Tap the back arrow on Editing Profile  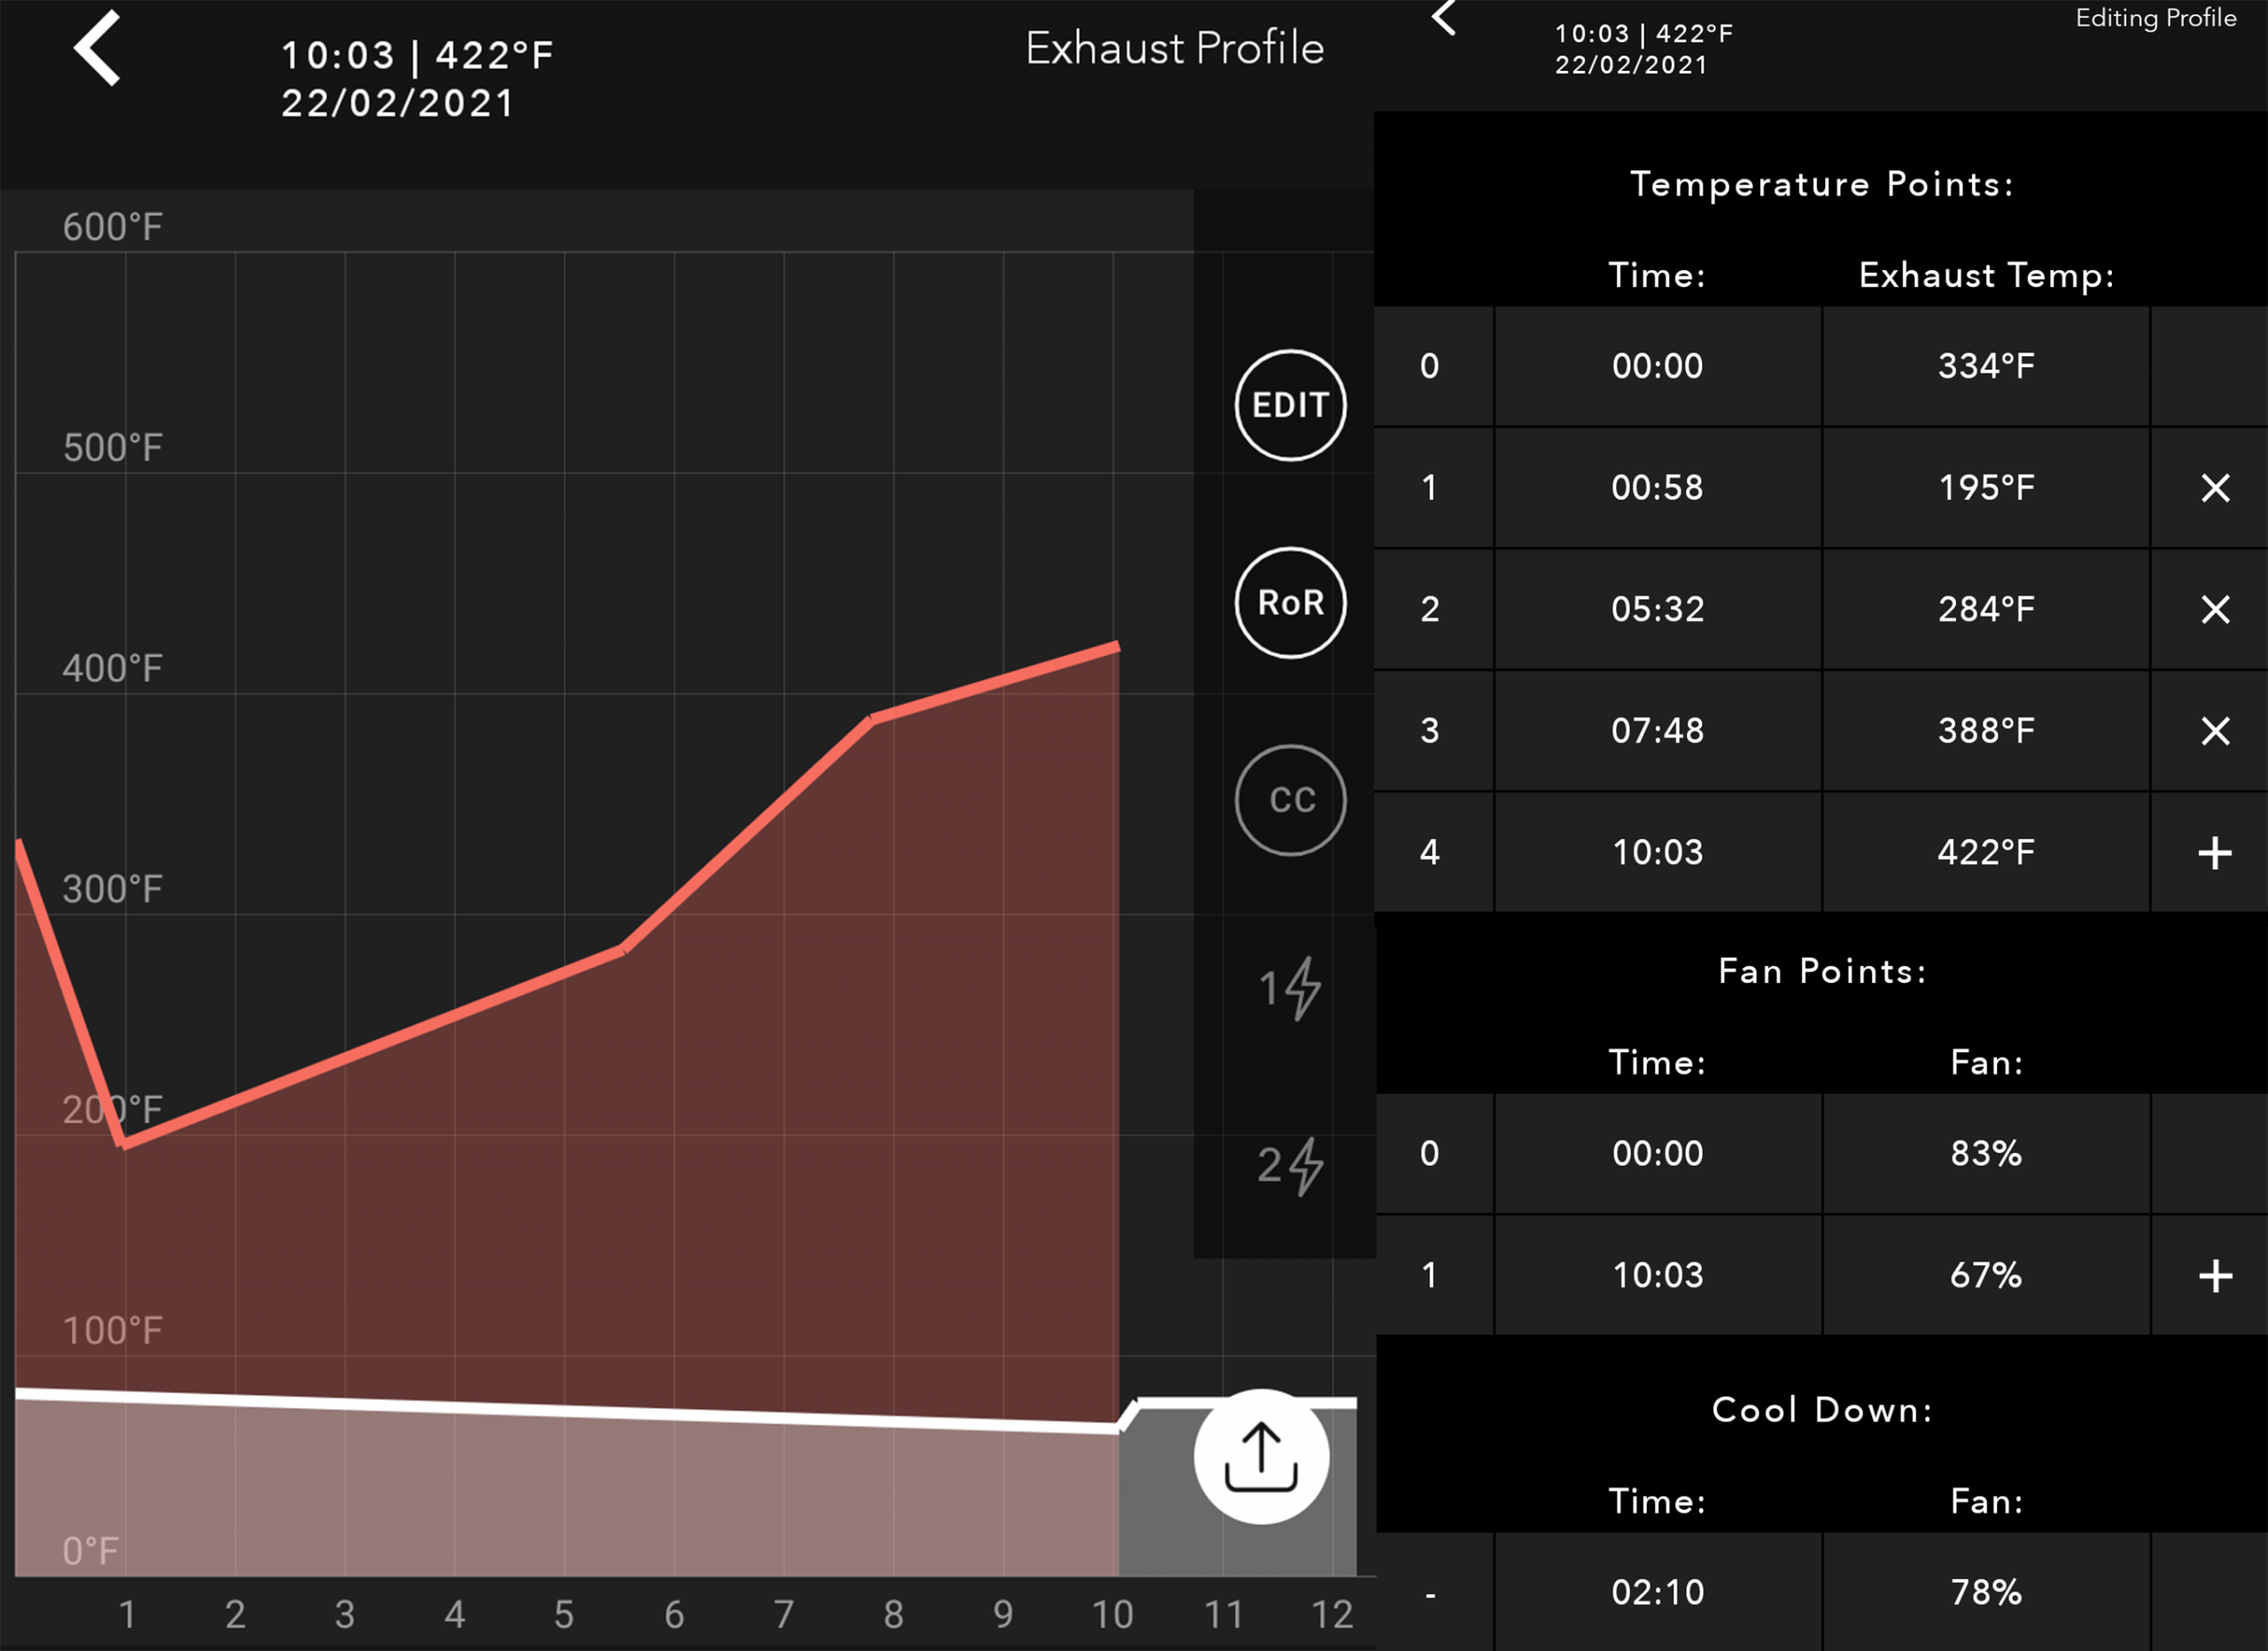1444,17
